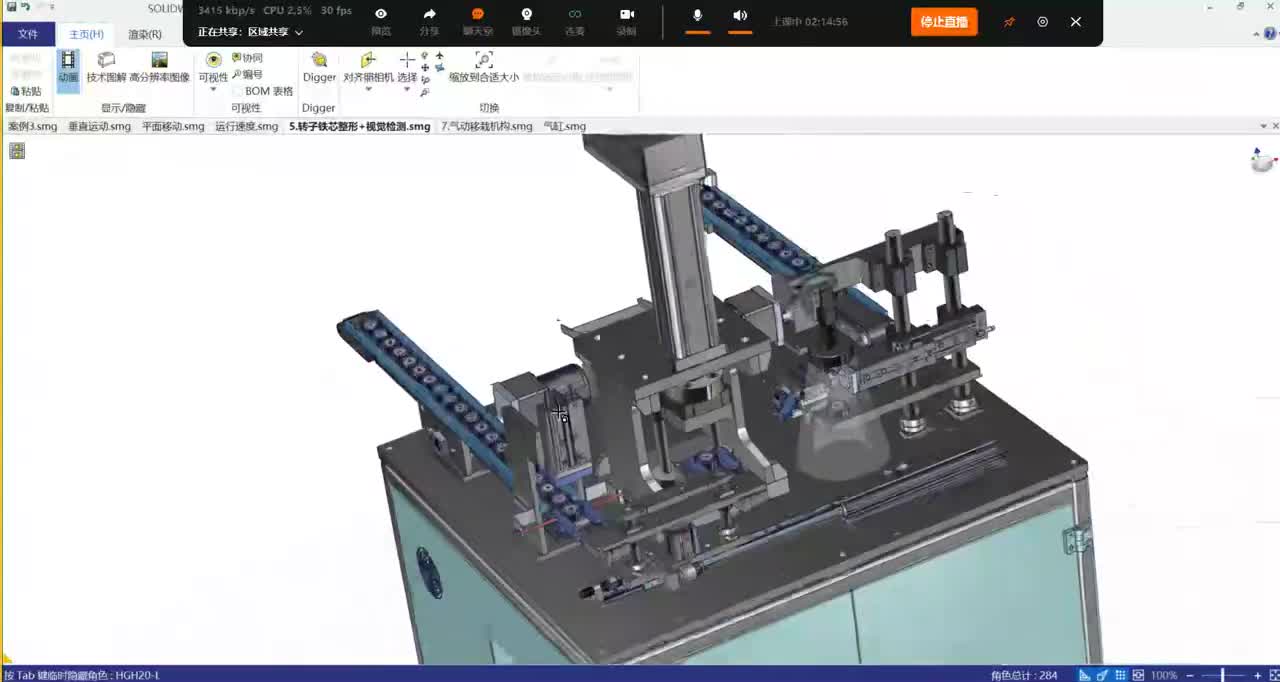Screen dimensions: 1280x682
Task: Open the 技术图解 technical illustration tool
Action: point(106,67)
